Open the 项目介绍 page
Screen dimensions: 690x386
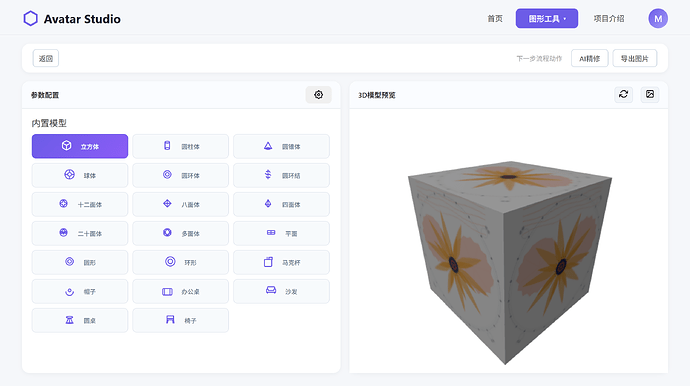pos(609,18)
